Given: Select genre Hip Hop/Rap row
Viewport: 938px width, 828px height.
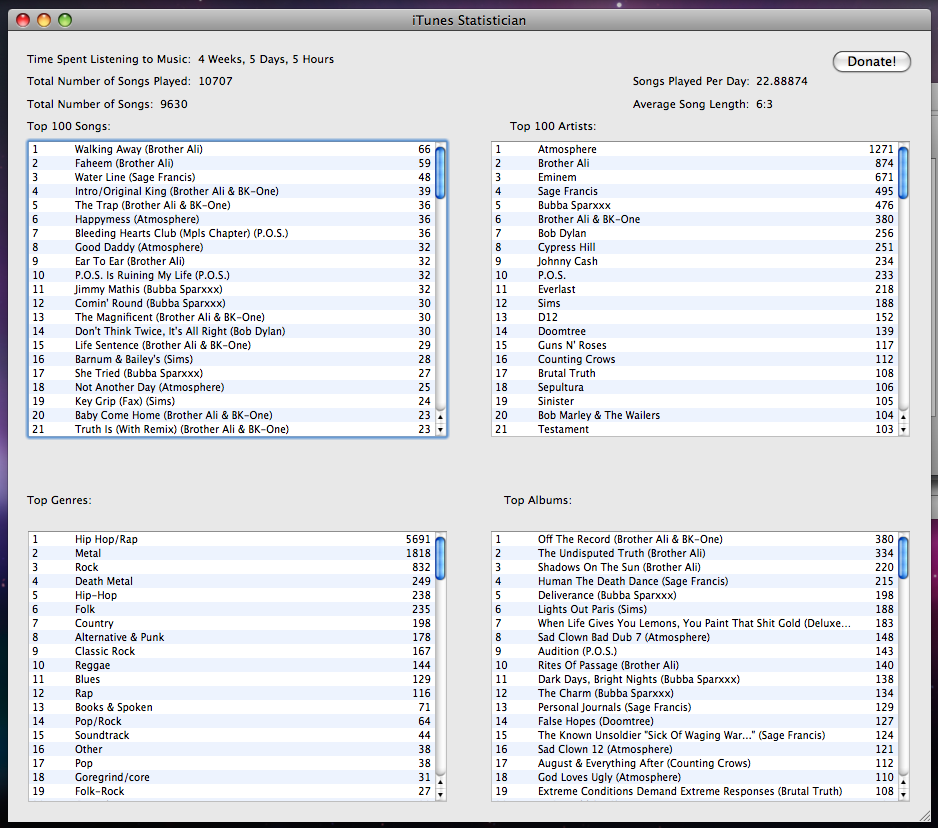Looking at the screenshot, I should tap(232, 539).
